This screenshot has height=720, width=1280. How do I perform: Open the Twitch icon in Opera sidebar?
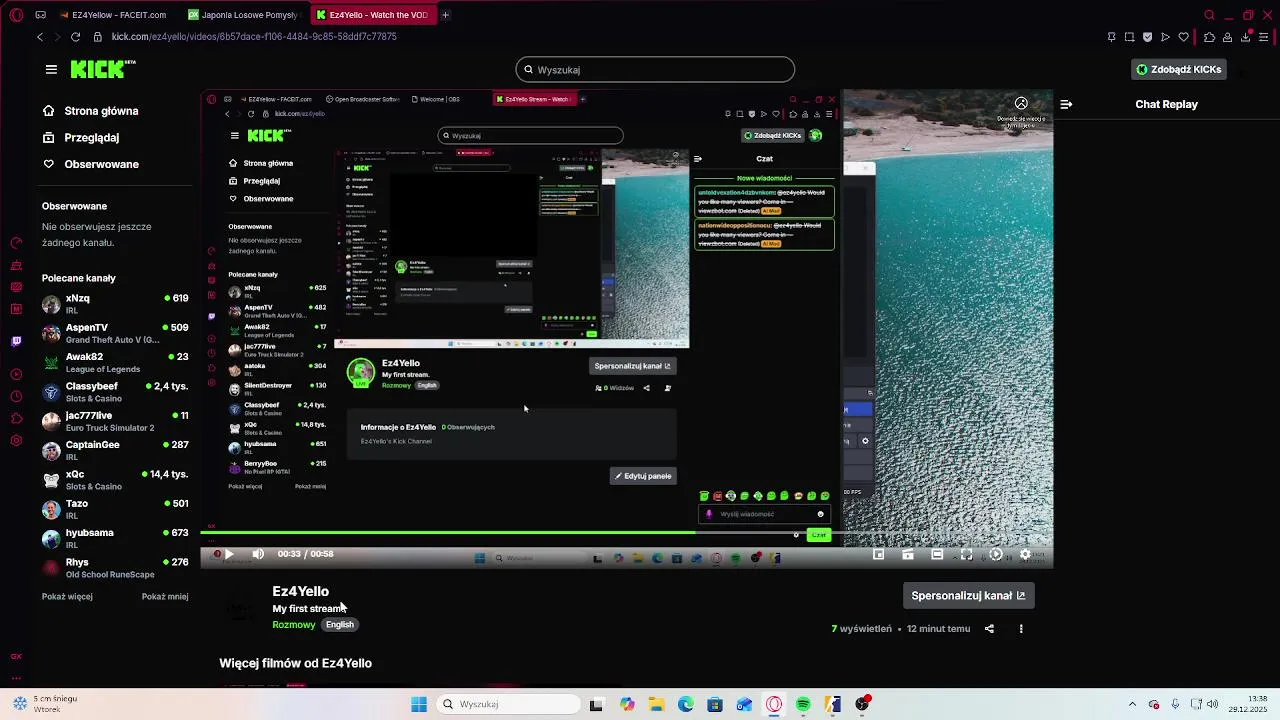16,341
